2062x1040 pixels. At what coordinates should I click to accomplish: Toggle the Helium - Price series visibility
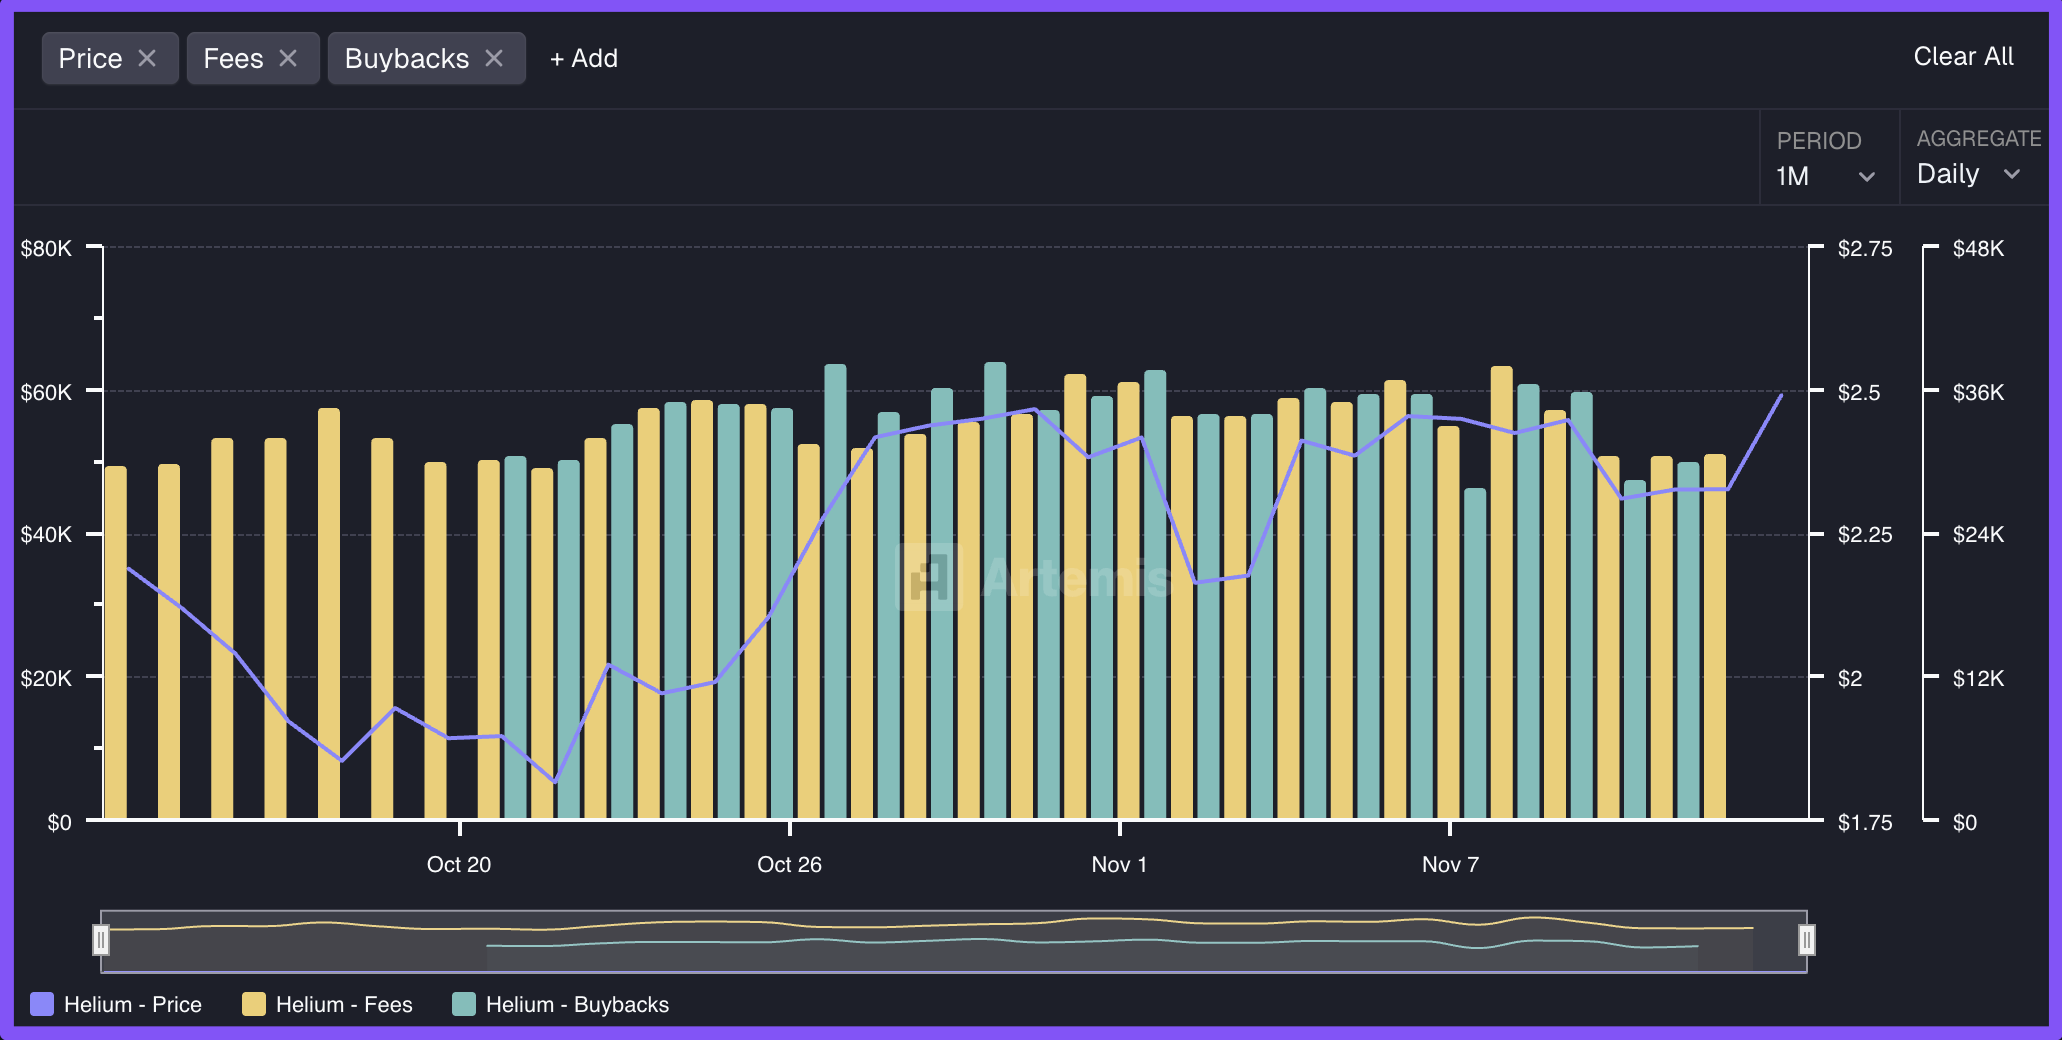131,1004
